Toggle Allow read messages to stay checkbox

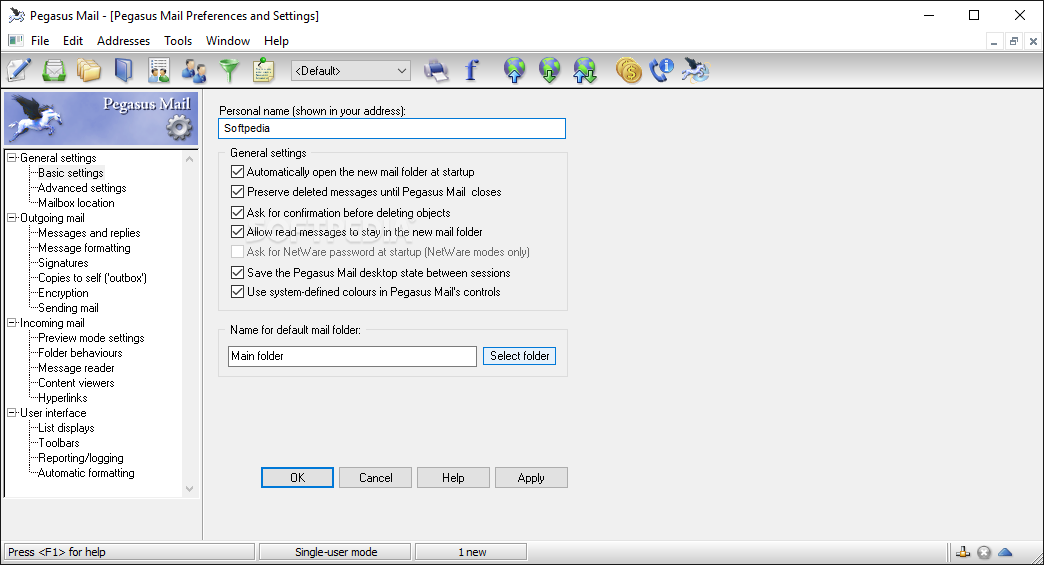[x=237, y=232]
